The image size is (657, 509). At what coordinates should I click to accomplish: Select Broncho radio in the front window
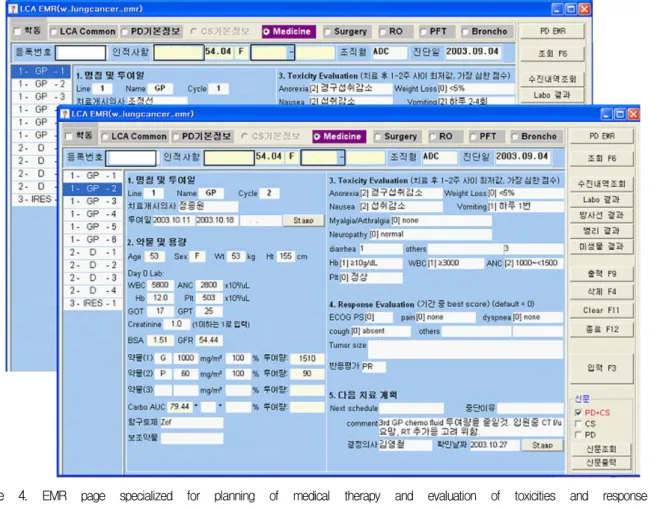pos(515,137)
